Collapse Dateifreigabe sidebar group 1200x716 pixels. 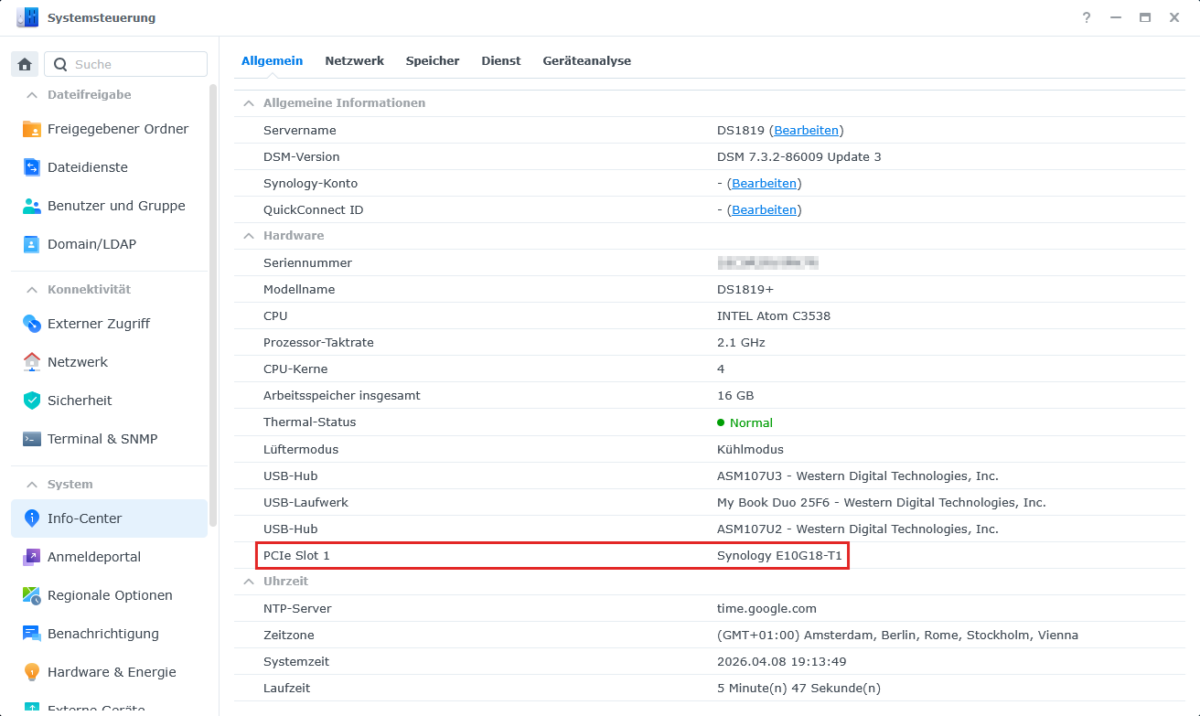tap(31, 95)
